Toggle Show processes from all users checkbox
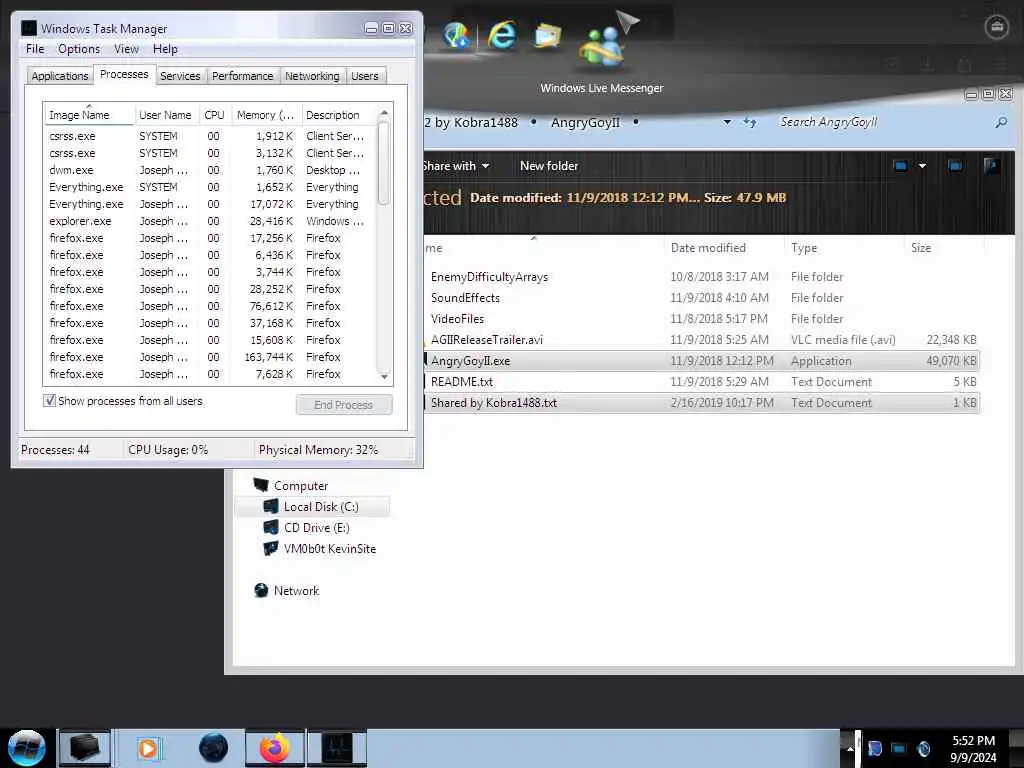Screen dimensions: 1024x768 (x=49, y=400)
